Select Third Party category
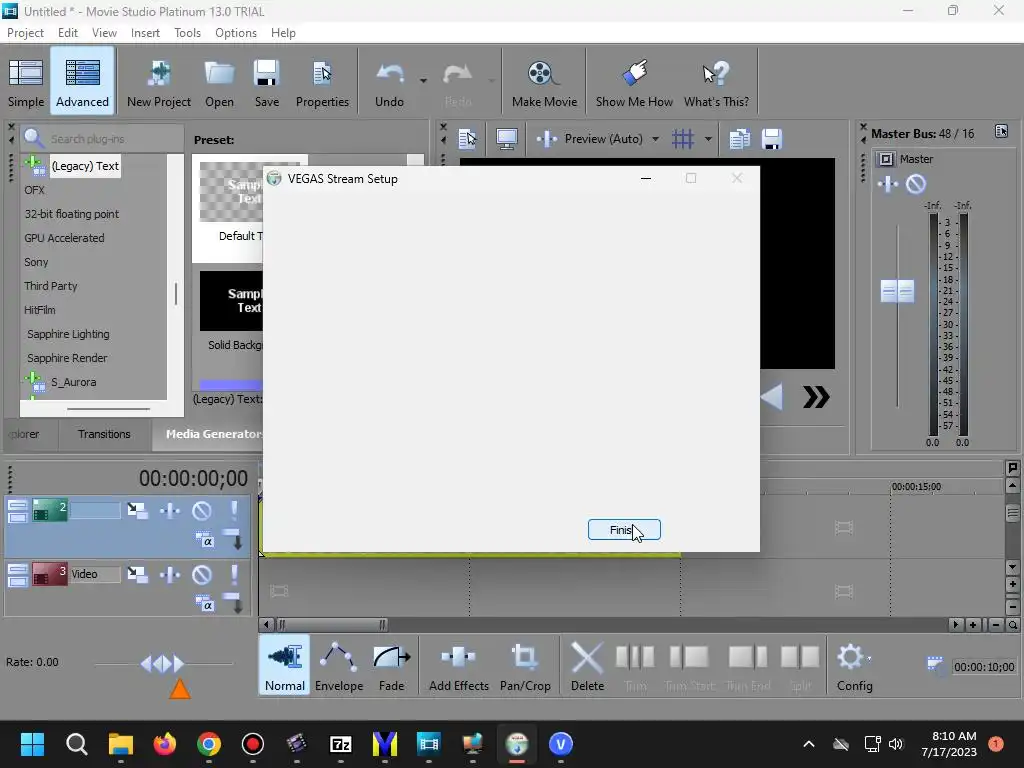 tap(50, 286)
